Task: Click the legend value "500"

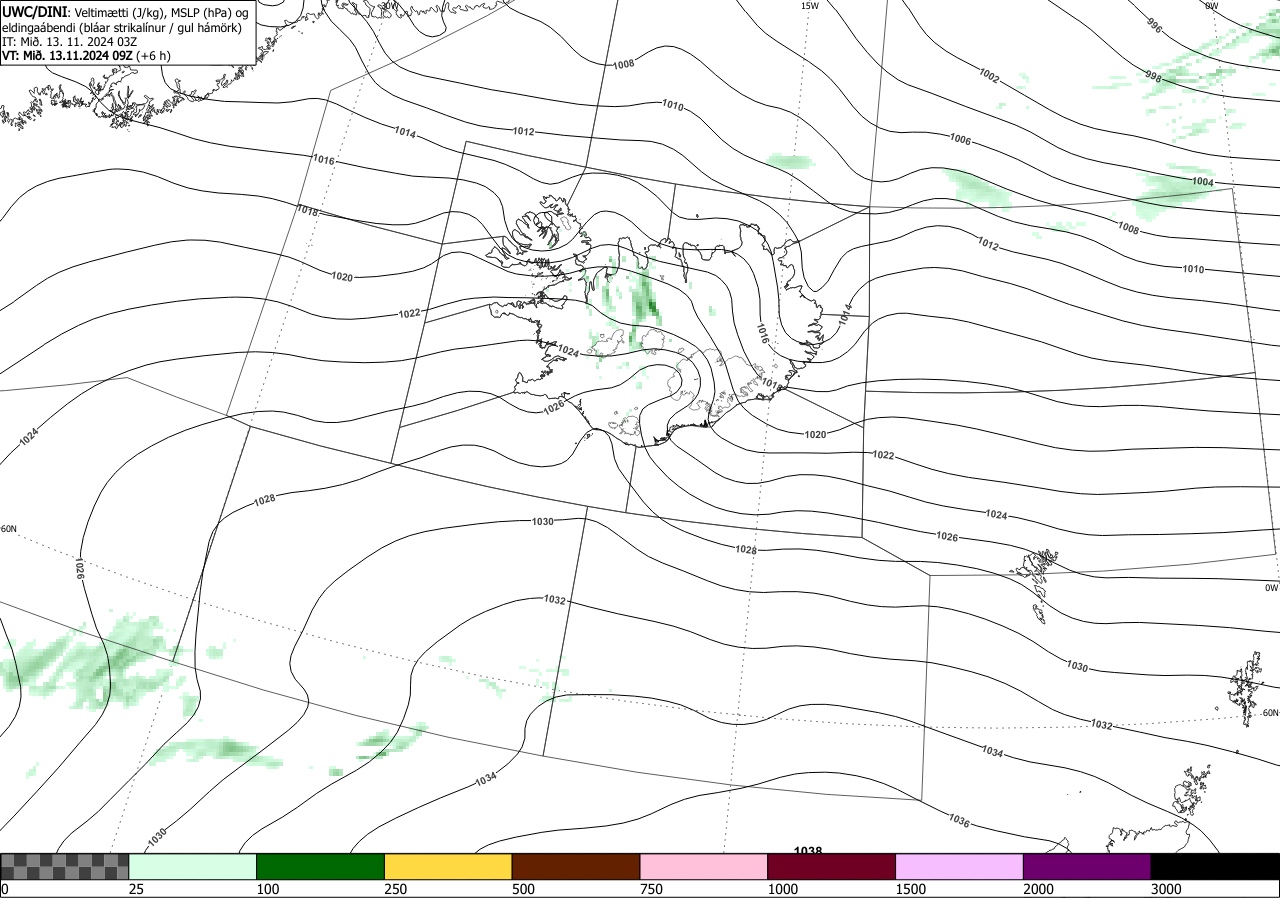Action: click(x=524, y=889)
